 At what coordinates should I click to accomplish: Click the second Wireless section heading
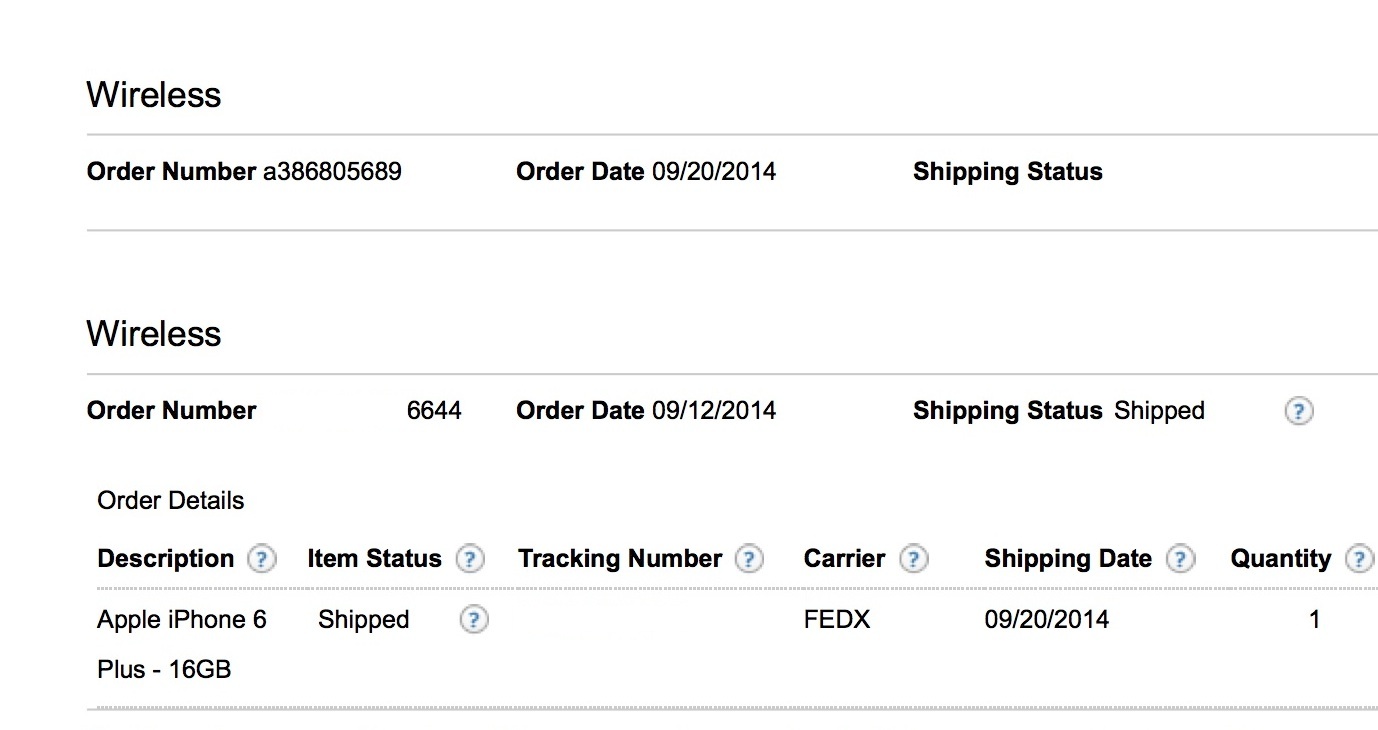tap(154, 333)
